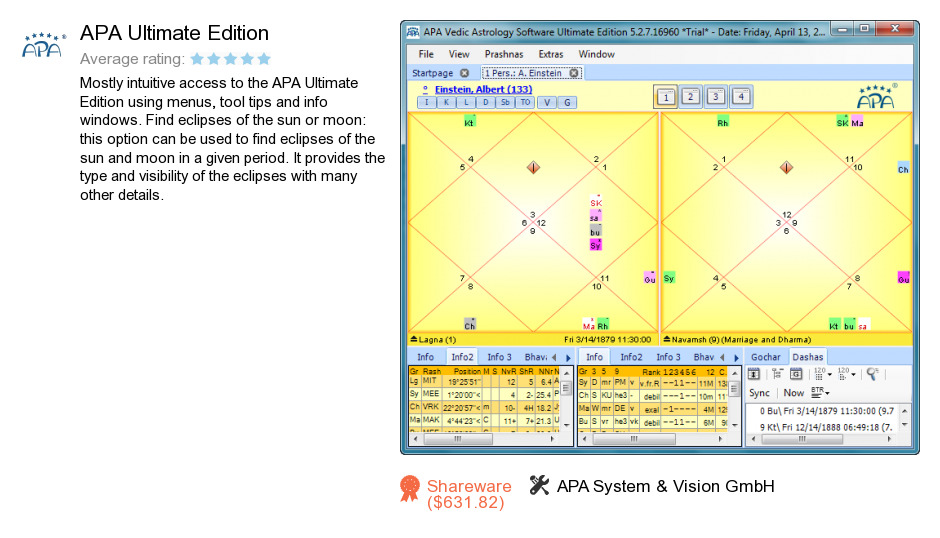Click the fifth rating star
The width and height of the screenshot is (940, 538).
(264, 59)
